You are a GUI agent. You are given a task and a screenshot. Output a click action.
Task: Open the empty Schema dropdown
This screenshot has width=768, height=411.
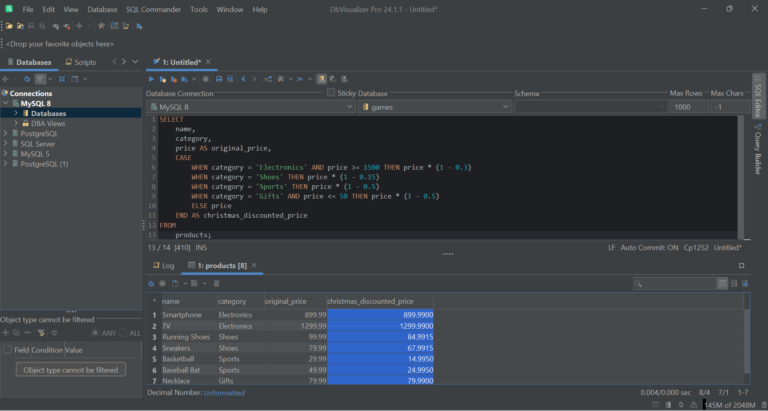(591, 107)
